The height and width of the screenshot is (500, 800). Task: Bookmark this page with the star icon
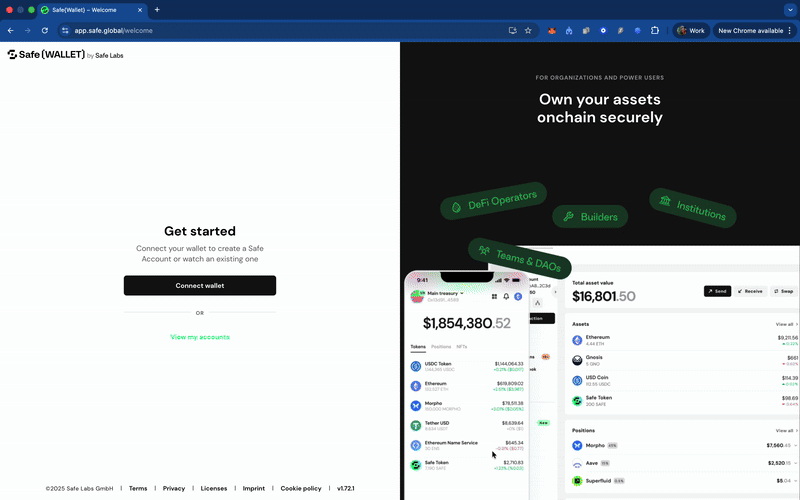(528, 31)
